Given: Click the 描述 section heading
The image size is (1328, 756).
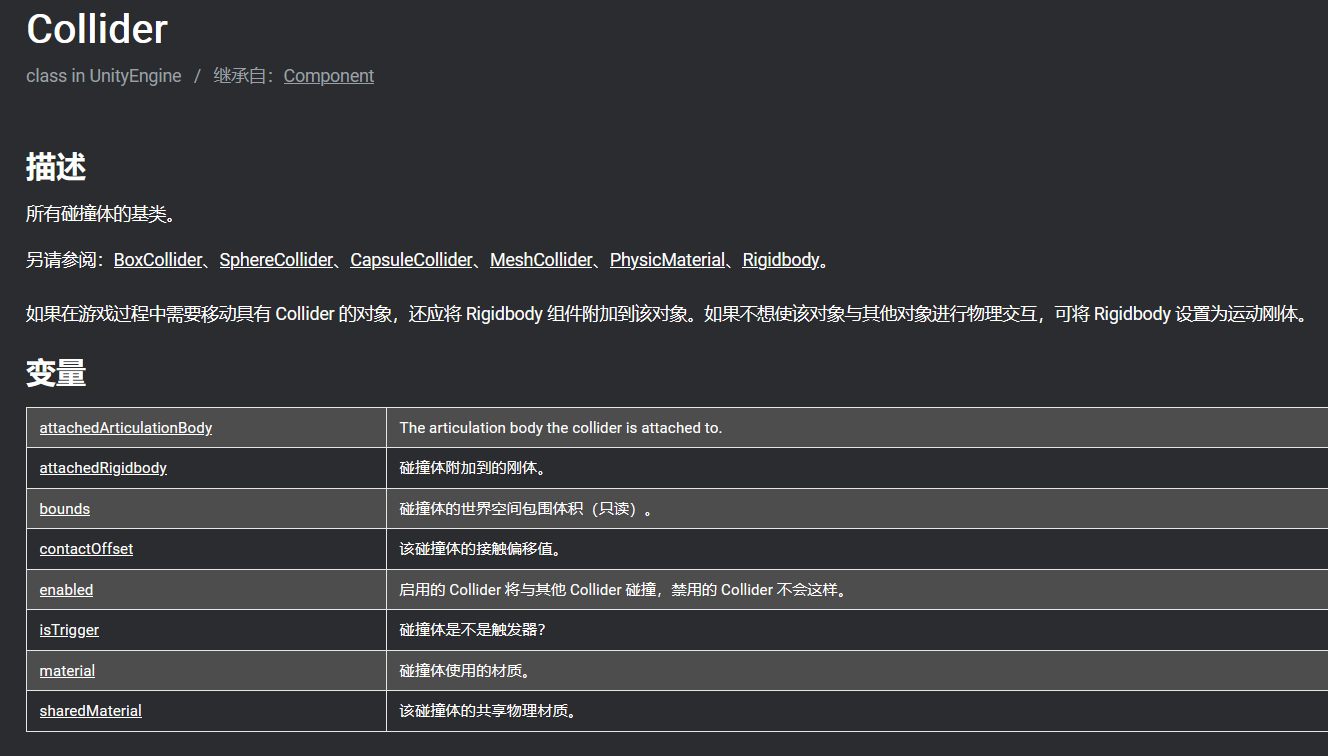Looking at the screenshot, I should click(56, 167).
